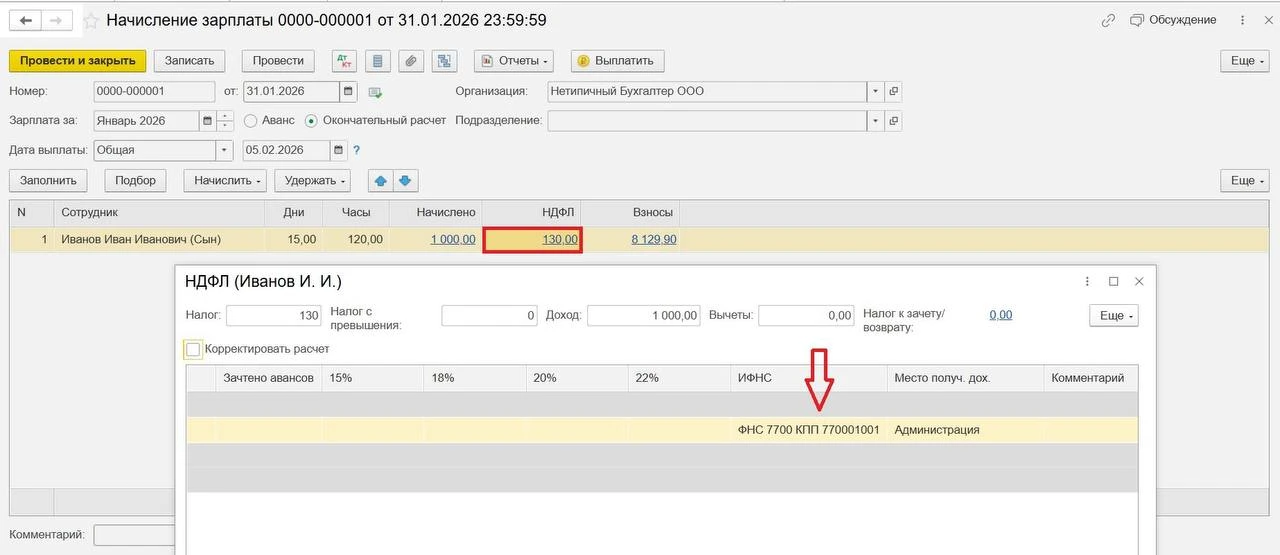Open the НДФЛ dialog three-dot menu
This screenshot has height=555, width=1280.
[1089, 282]
